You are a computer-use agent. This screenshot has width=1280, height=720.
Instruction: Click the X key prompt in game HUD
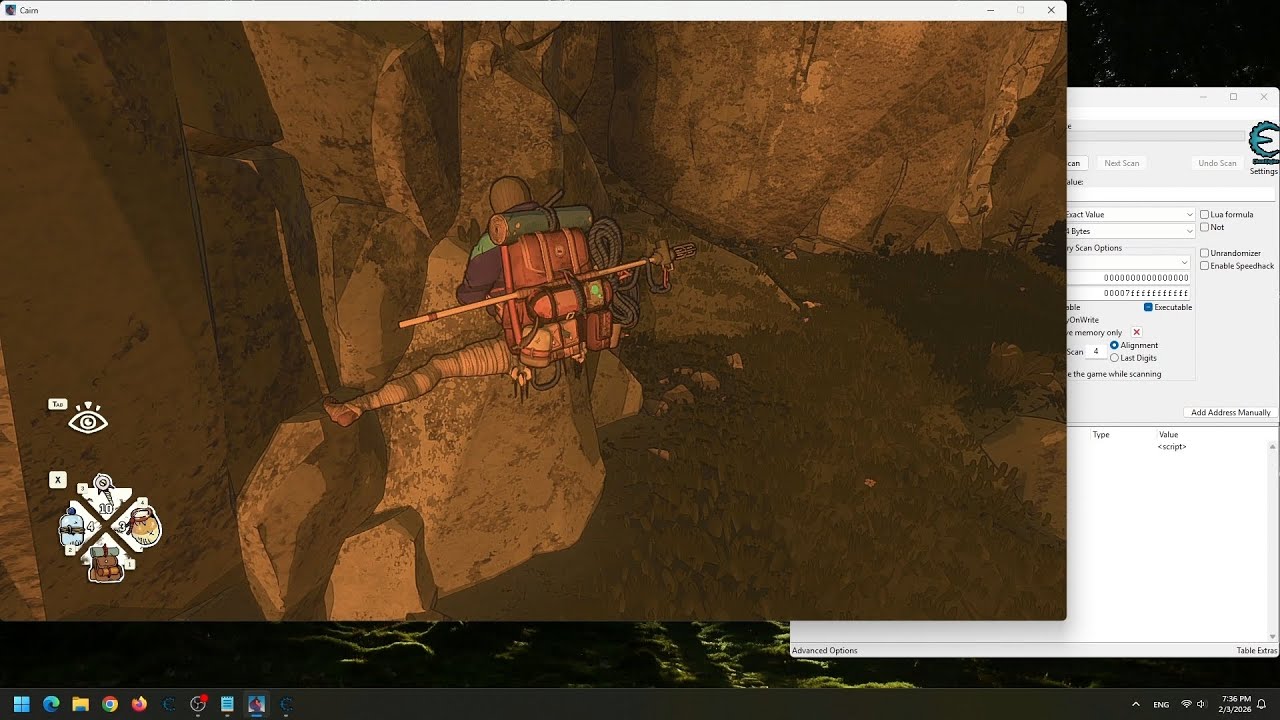[58, 481]
